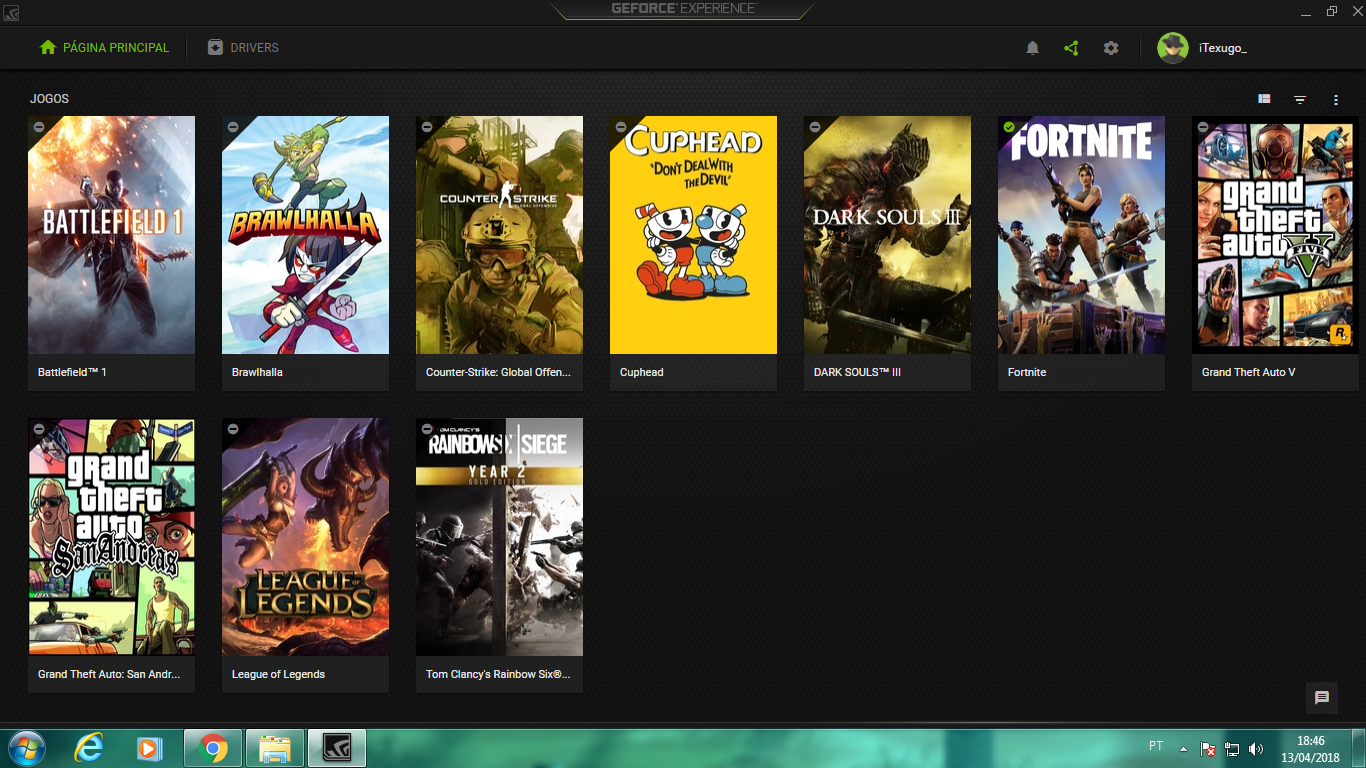The image size is (1366, 768).
Task: Open the Dark Souls III cover art
Action: click(887, 235)
